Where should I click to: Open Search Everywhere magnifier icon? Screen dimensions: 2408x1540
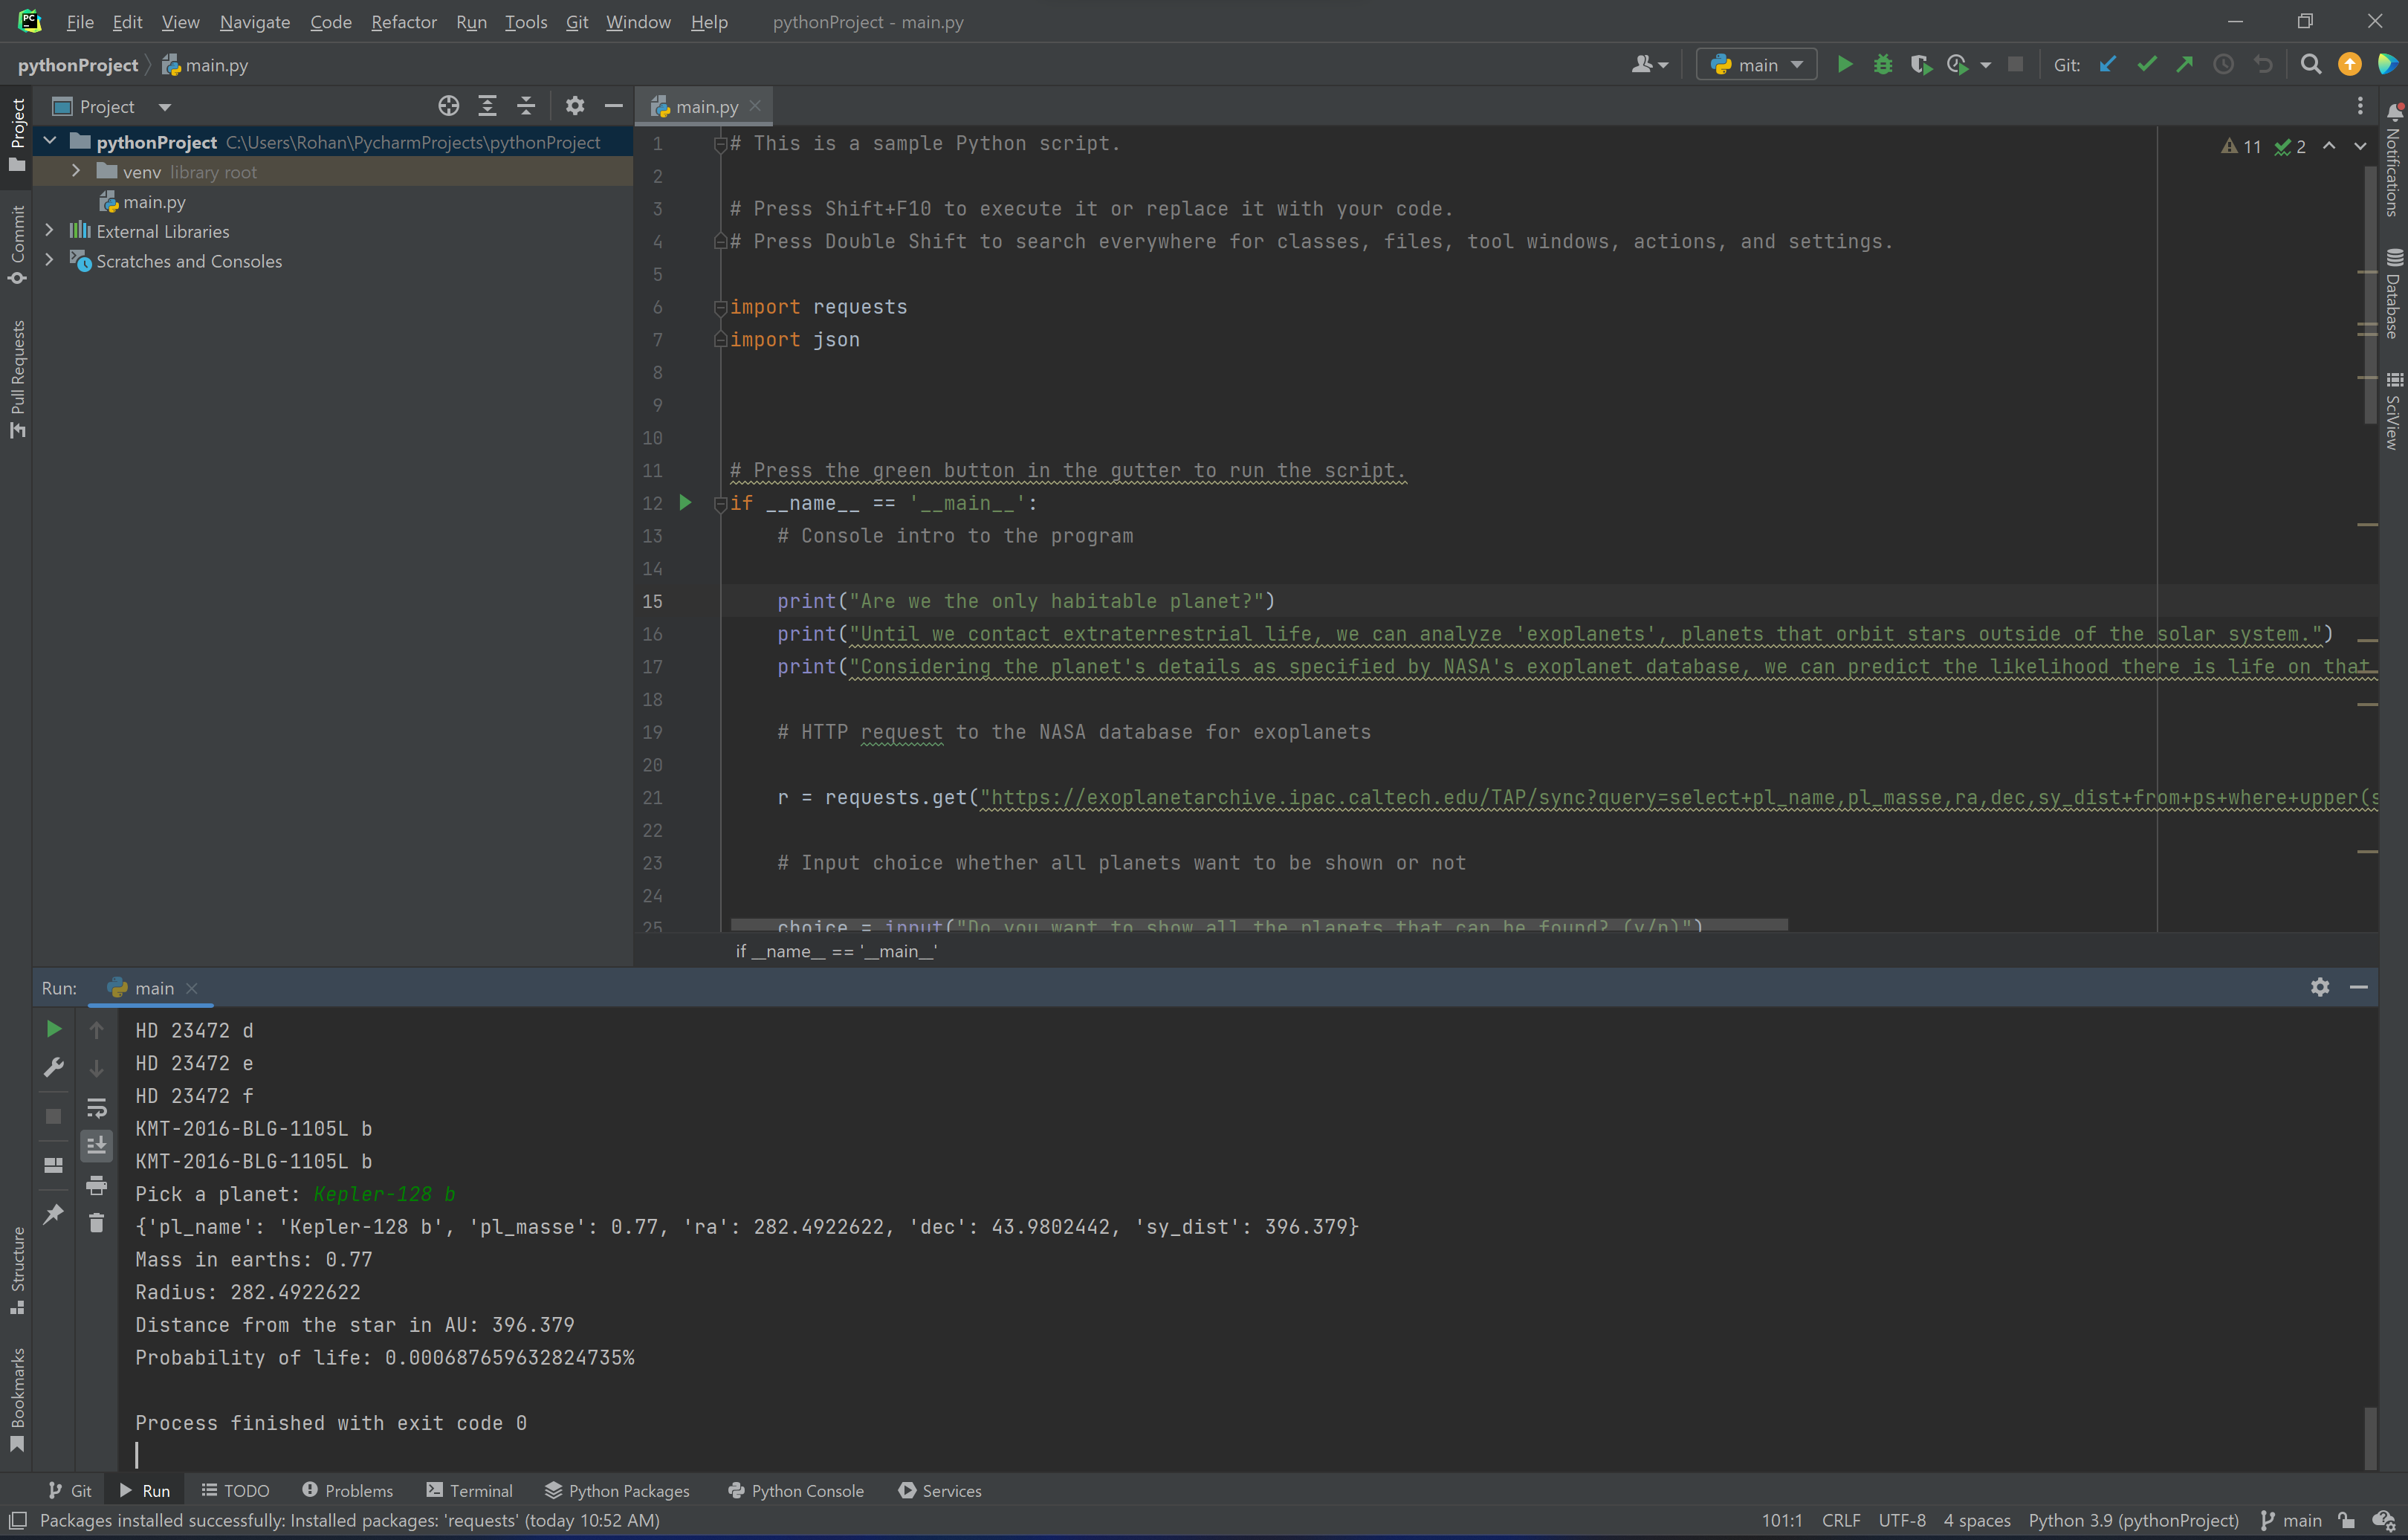pyautogui.click(x=2310, y=65)
